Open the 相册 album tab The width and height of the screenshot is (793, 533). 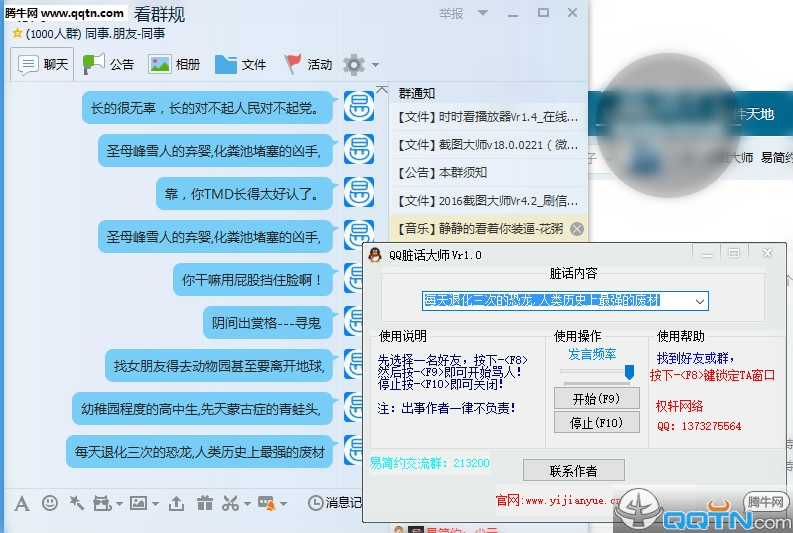pyautogui.click(x=174, y=64)
